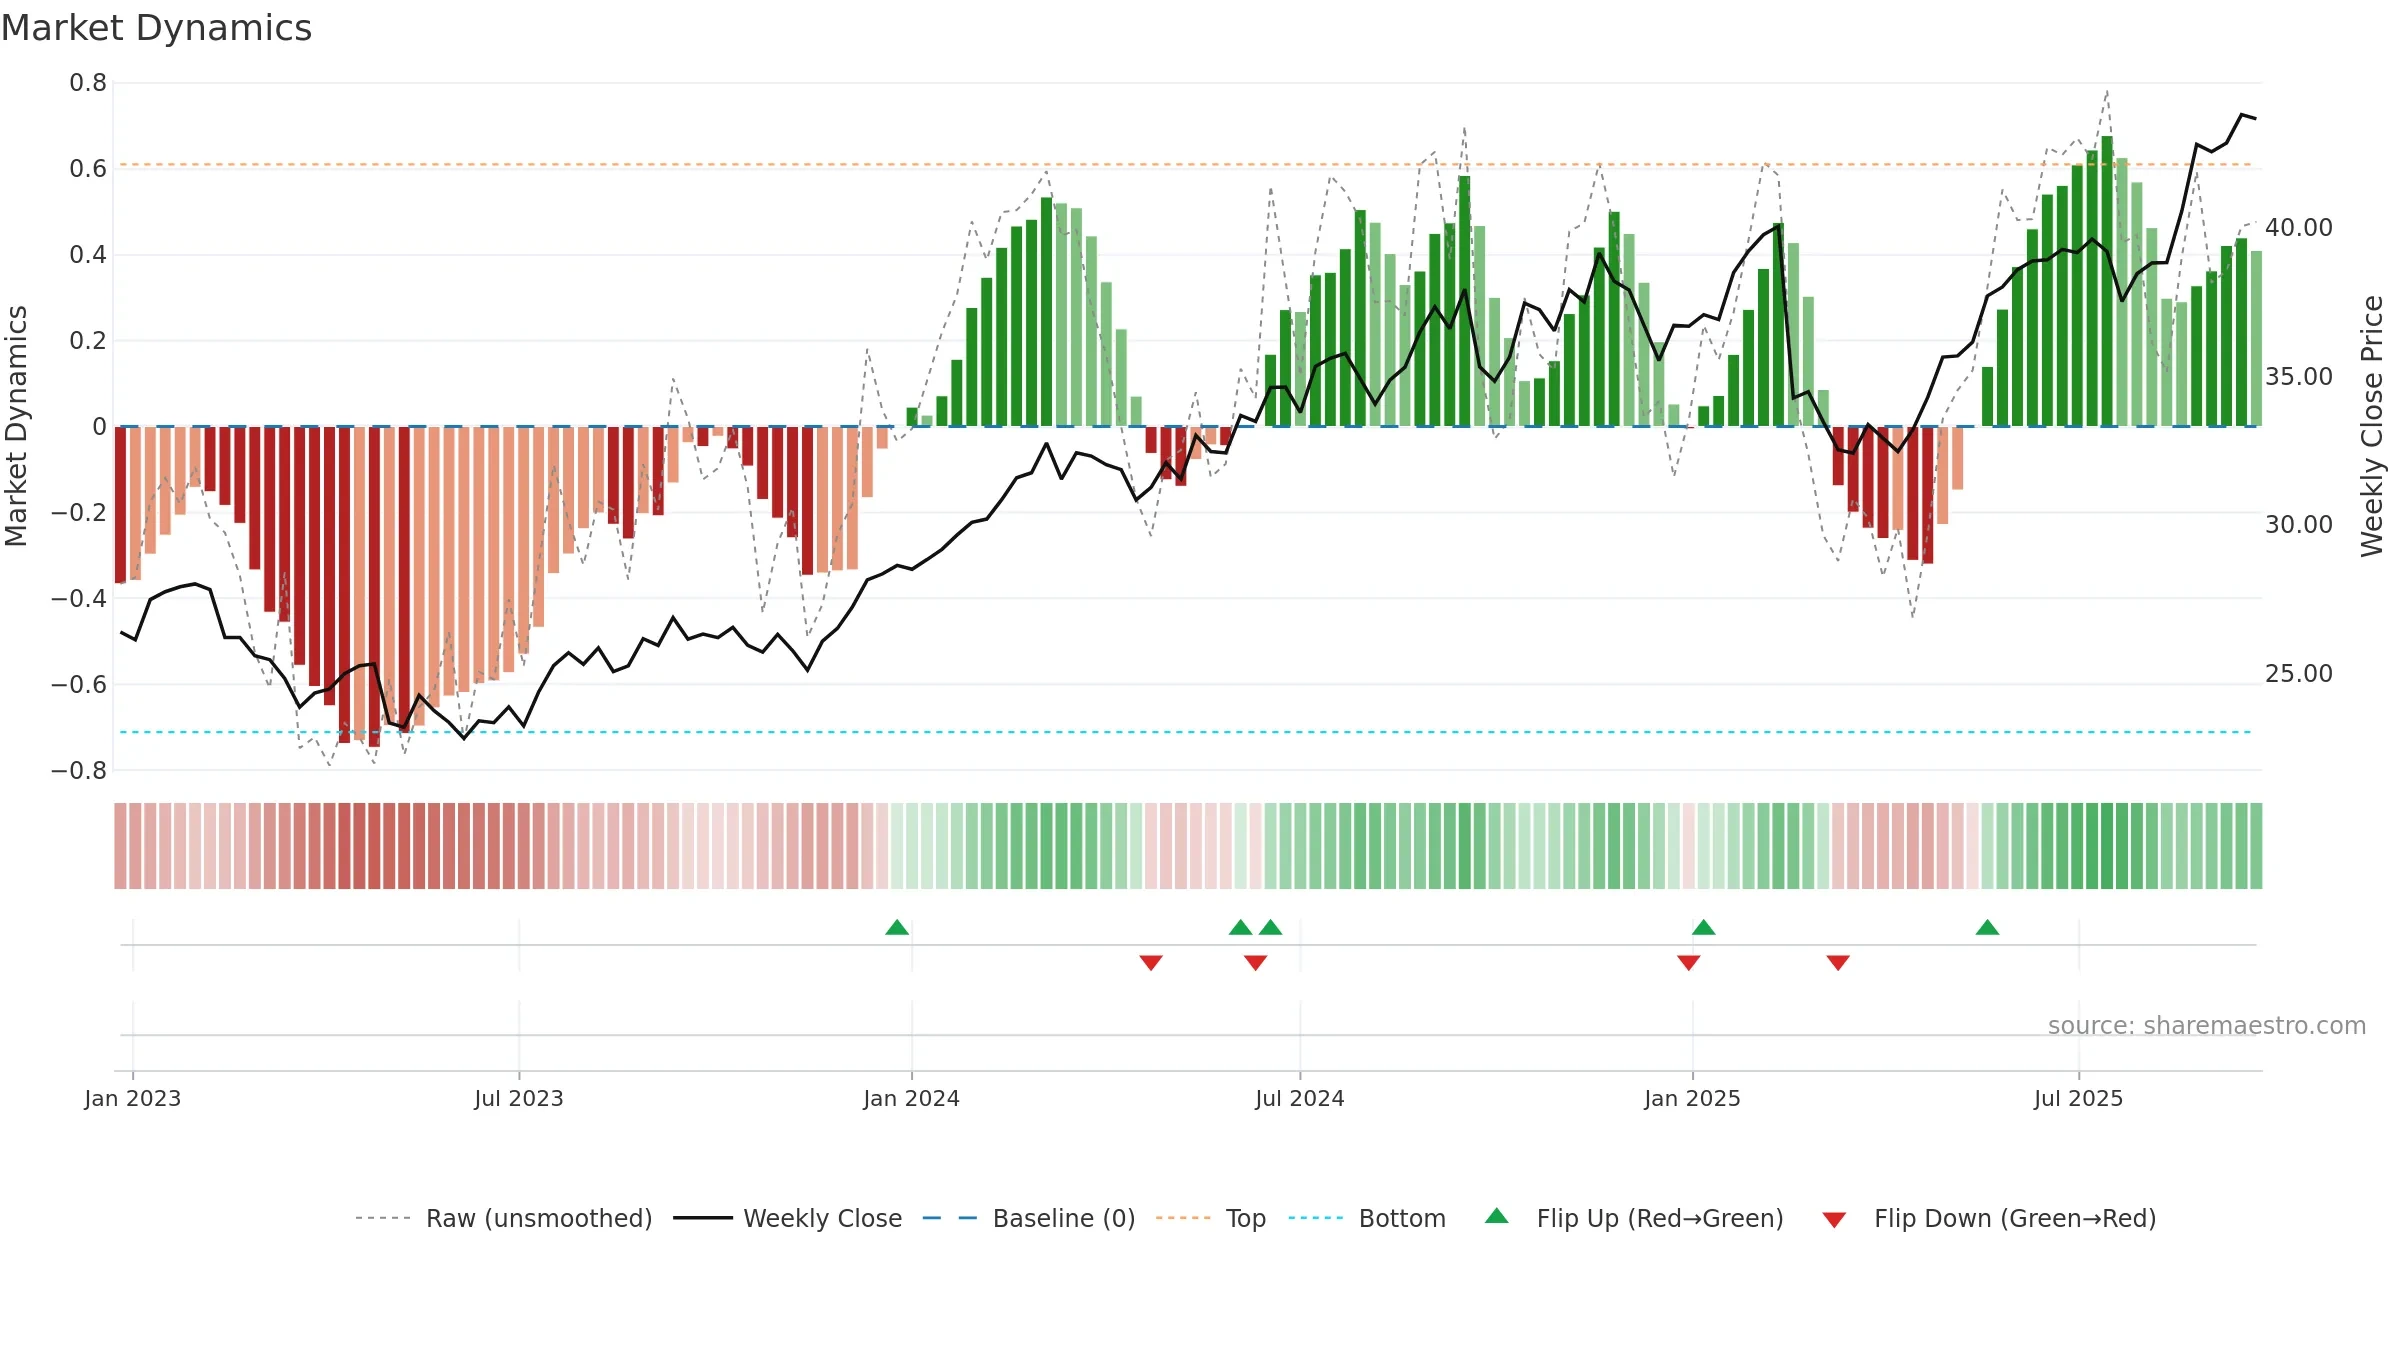
Task: Click the source: sharemaestro.com text
Action: coord(2207,1025)
